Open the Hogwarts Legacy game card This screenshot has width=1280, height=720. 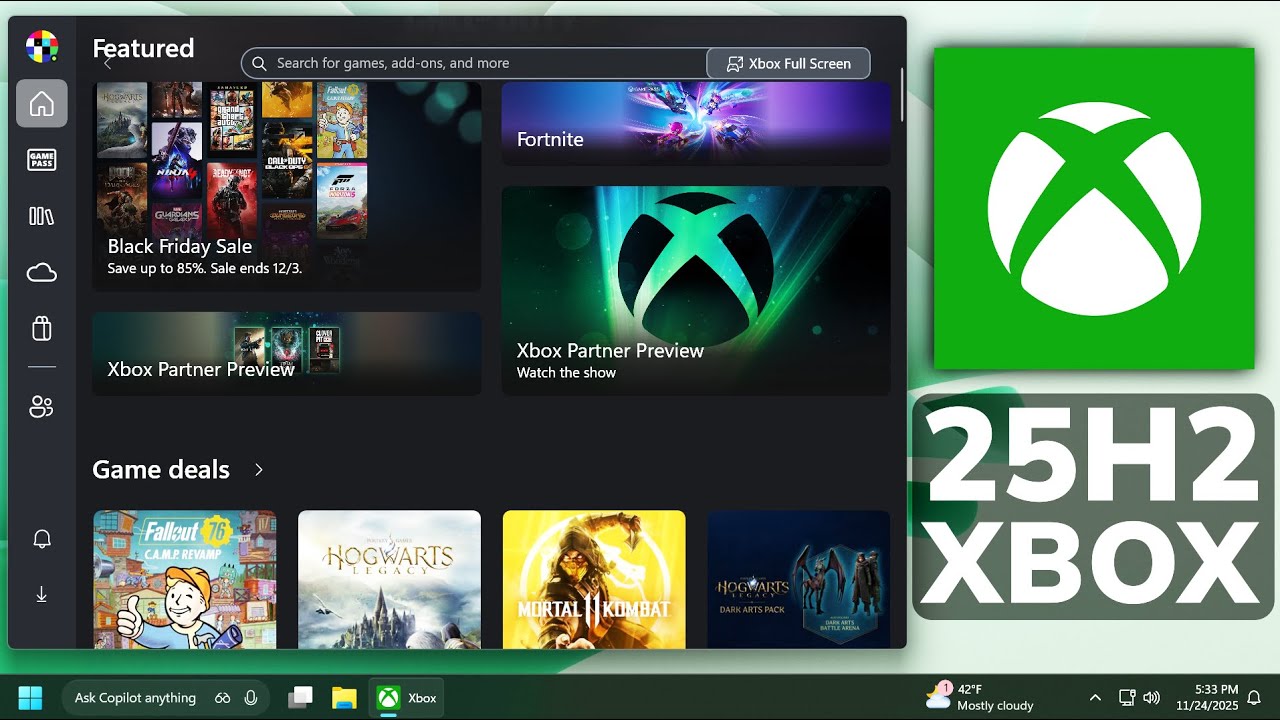click(x=389, y=580)
